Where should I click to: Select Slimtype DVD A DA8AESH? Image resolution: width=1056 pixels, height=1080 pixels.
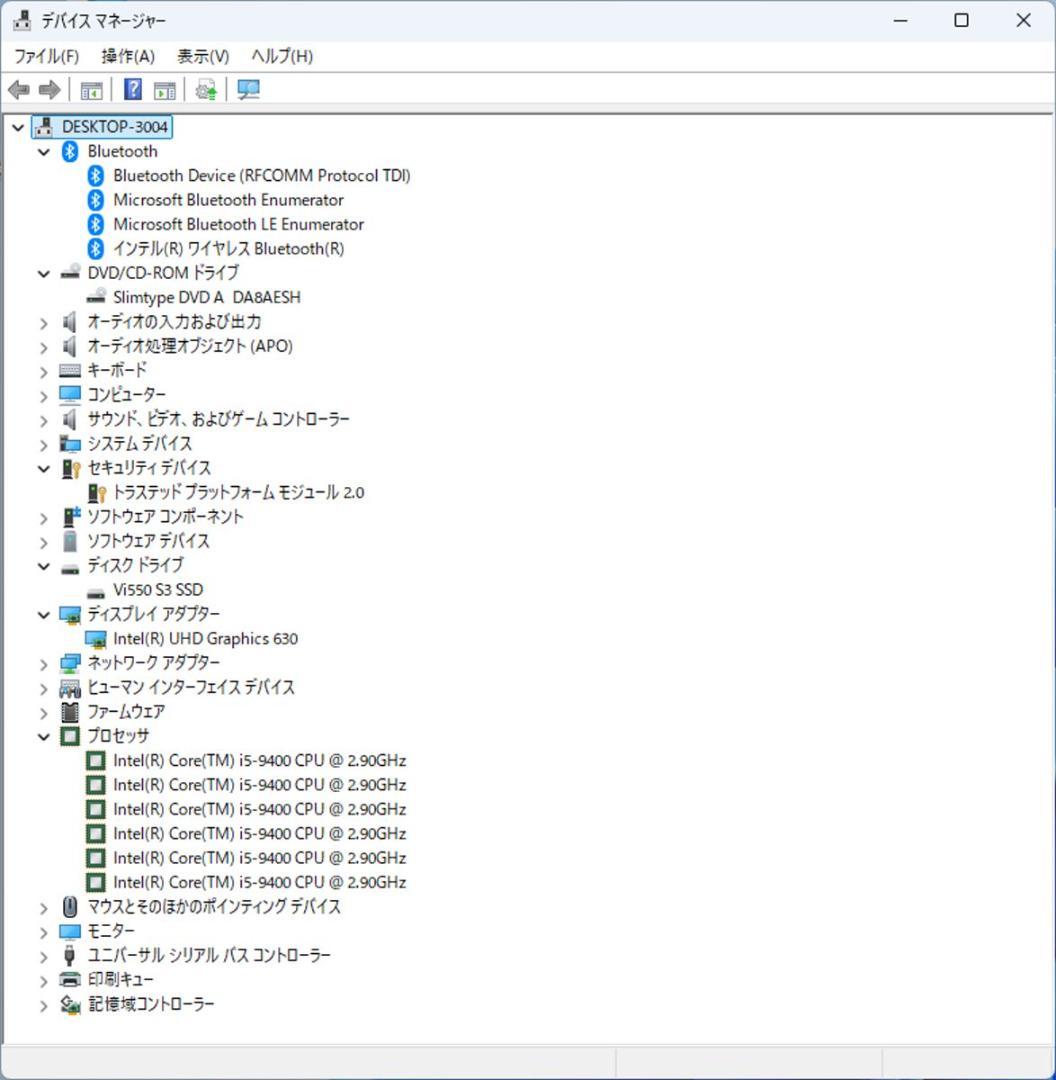(207, 298)
